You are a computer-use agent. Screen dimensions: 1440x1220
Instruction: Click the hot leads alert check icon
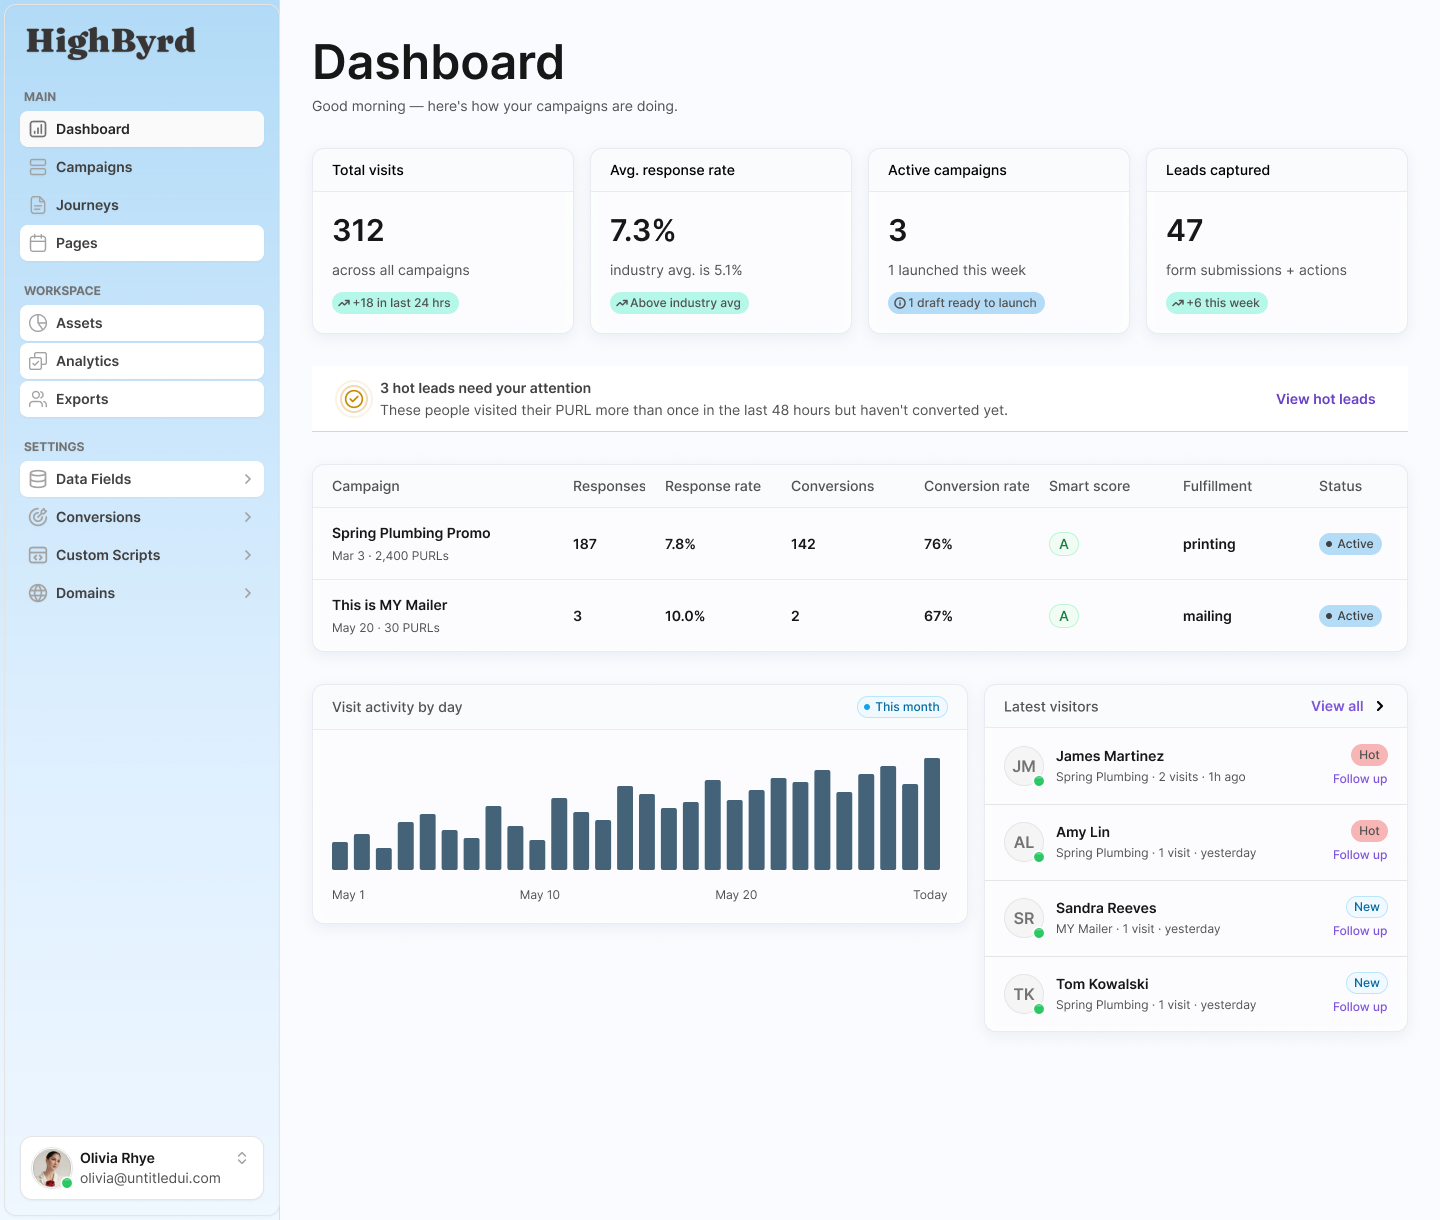pyautogui.click(x=354, y=399)
